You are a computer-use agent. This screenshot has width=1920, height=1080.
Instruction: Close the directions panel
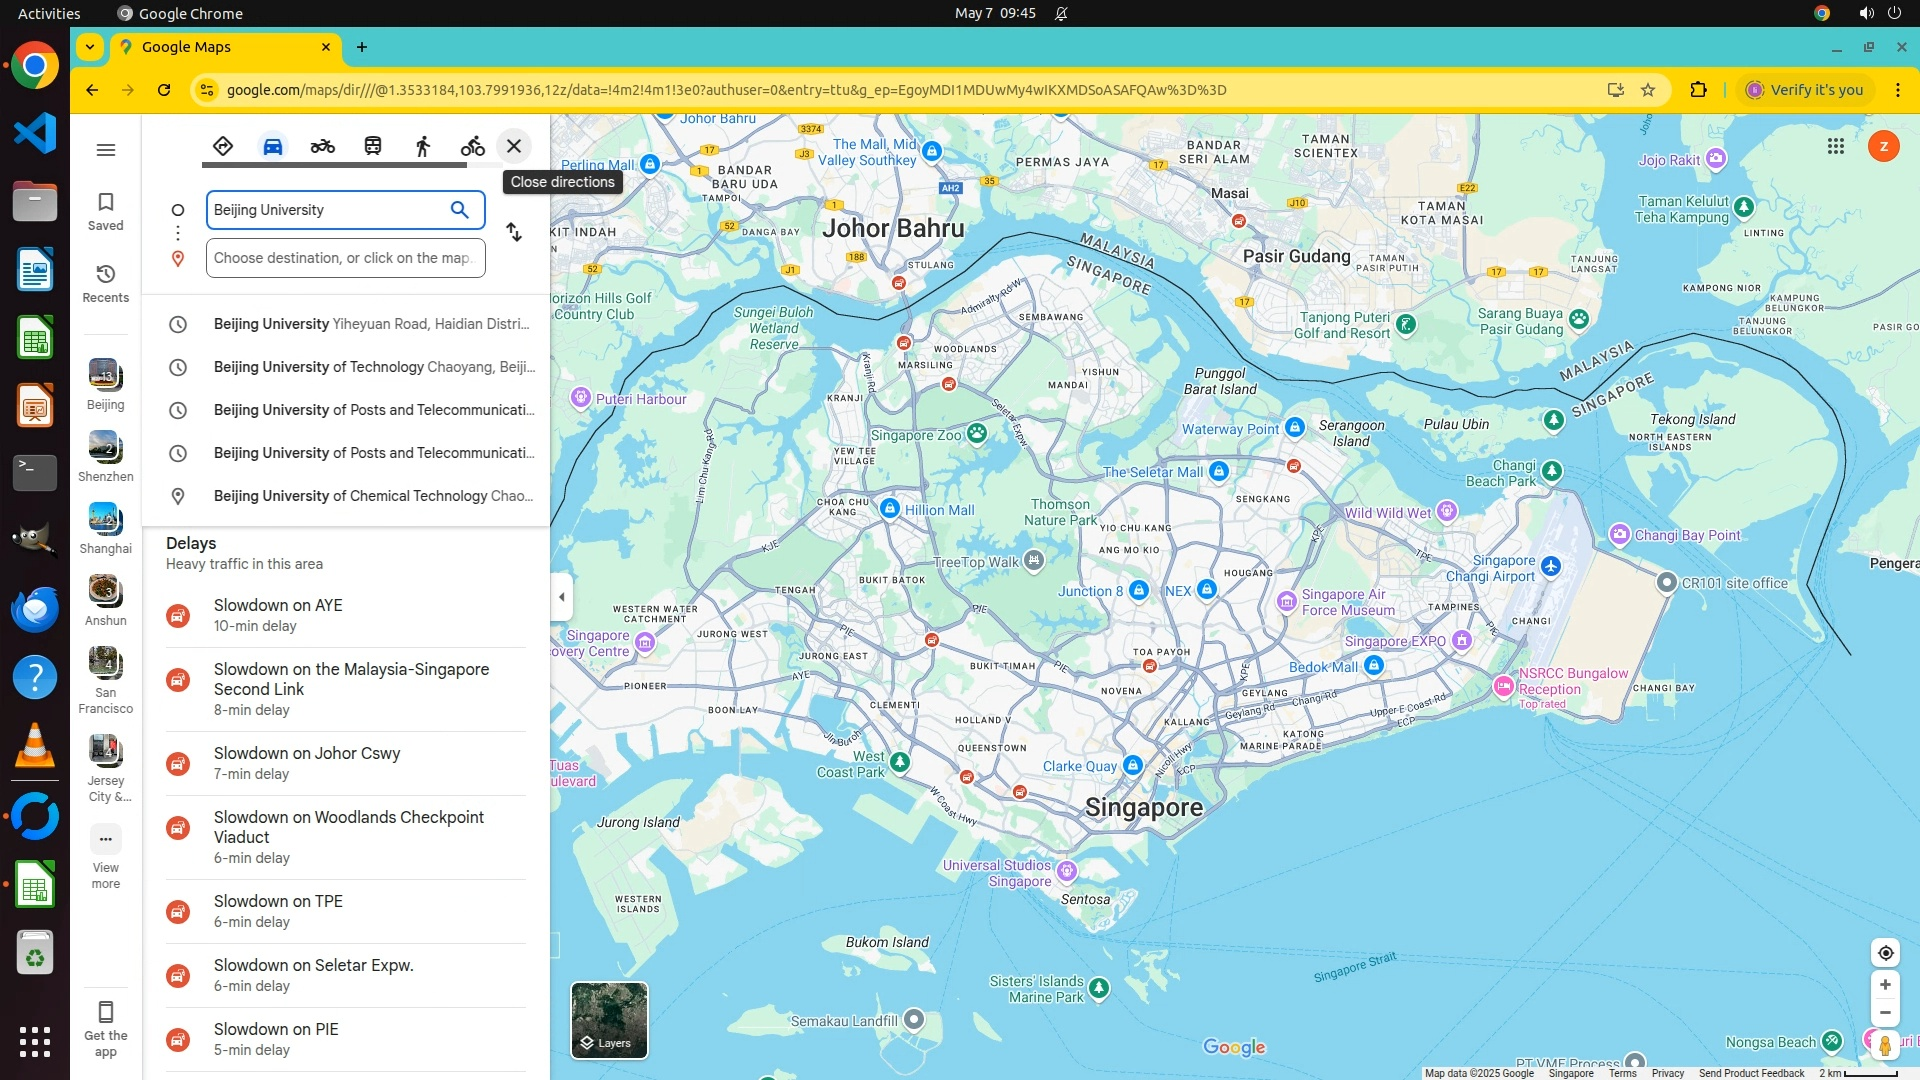pos(514,147)
